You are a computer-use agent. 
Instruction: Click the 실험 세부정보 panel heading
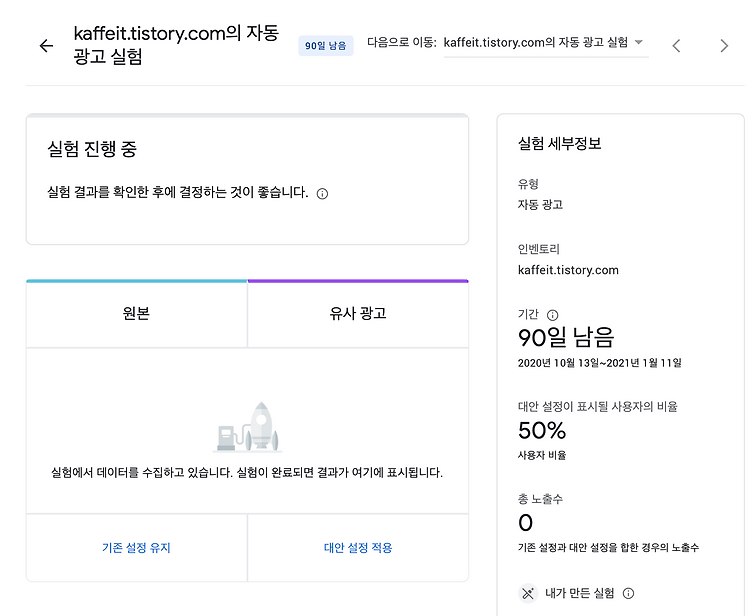[x=560, y=143]
